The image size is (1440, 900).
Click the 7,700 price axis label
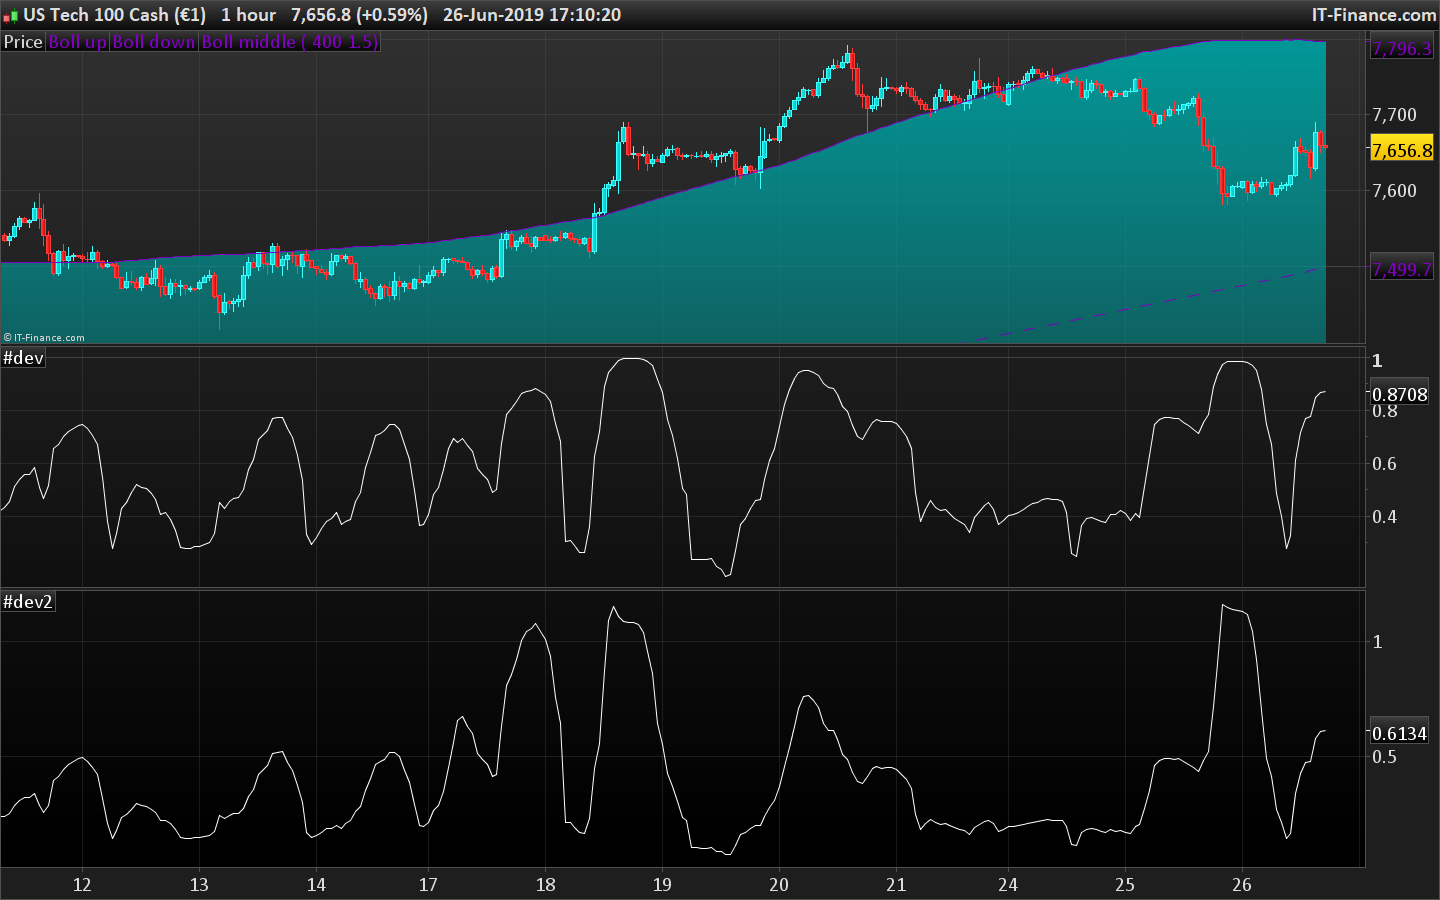[1394, 115]
